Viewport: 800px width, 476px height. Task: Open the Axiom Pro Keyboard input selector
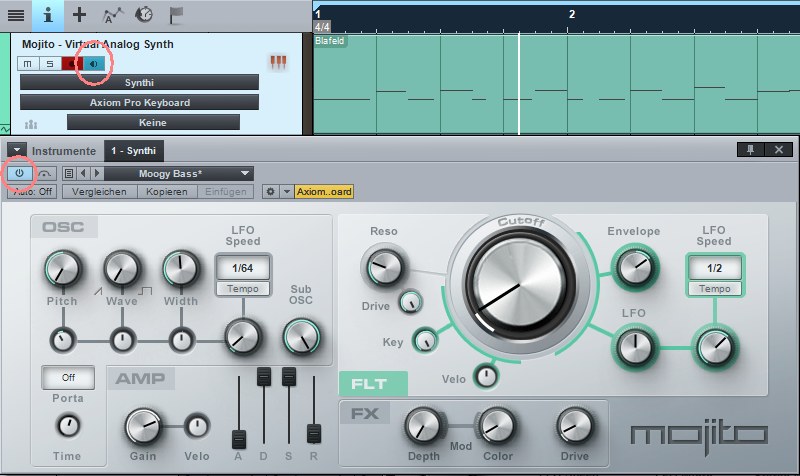(x=139, y=102)
